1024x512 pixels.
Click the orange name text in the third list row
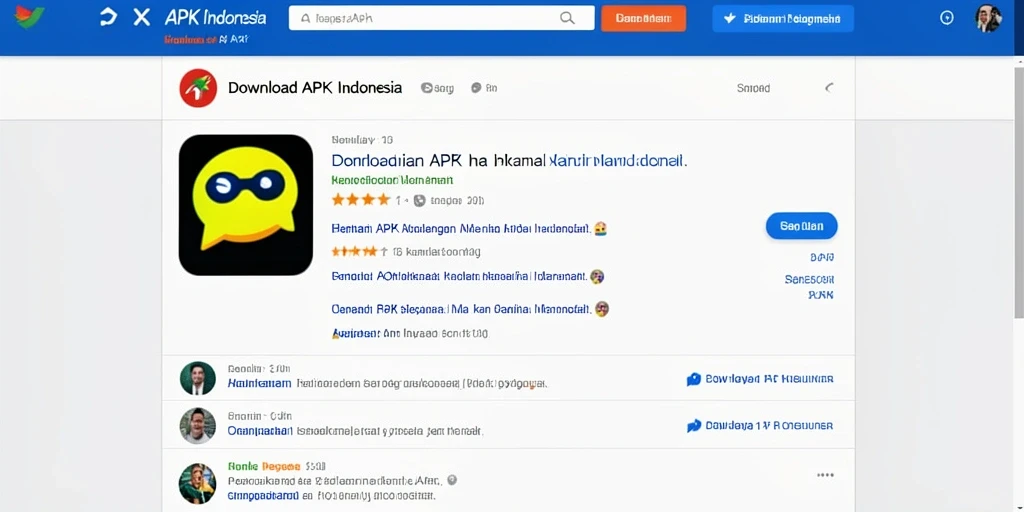tap(281, 466)
